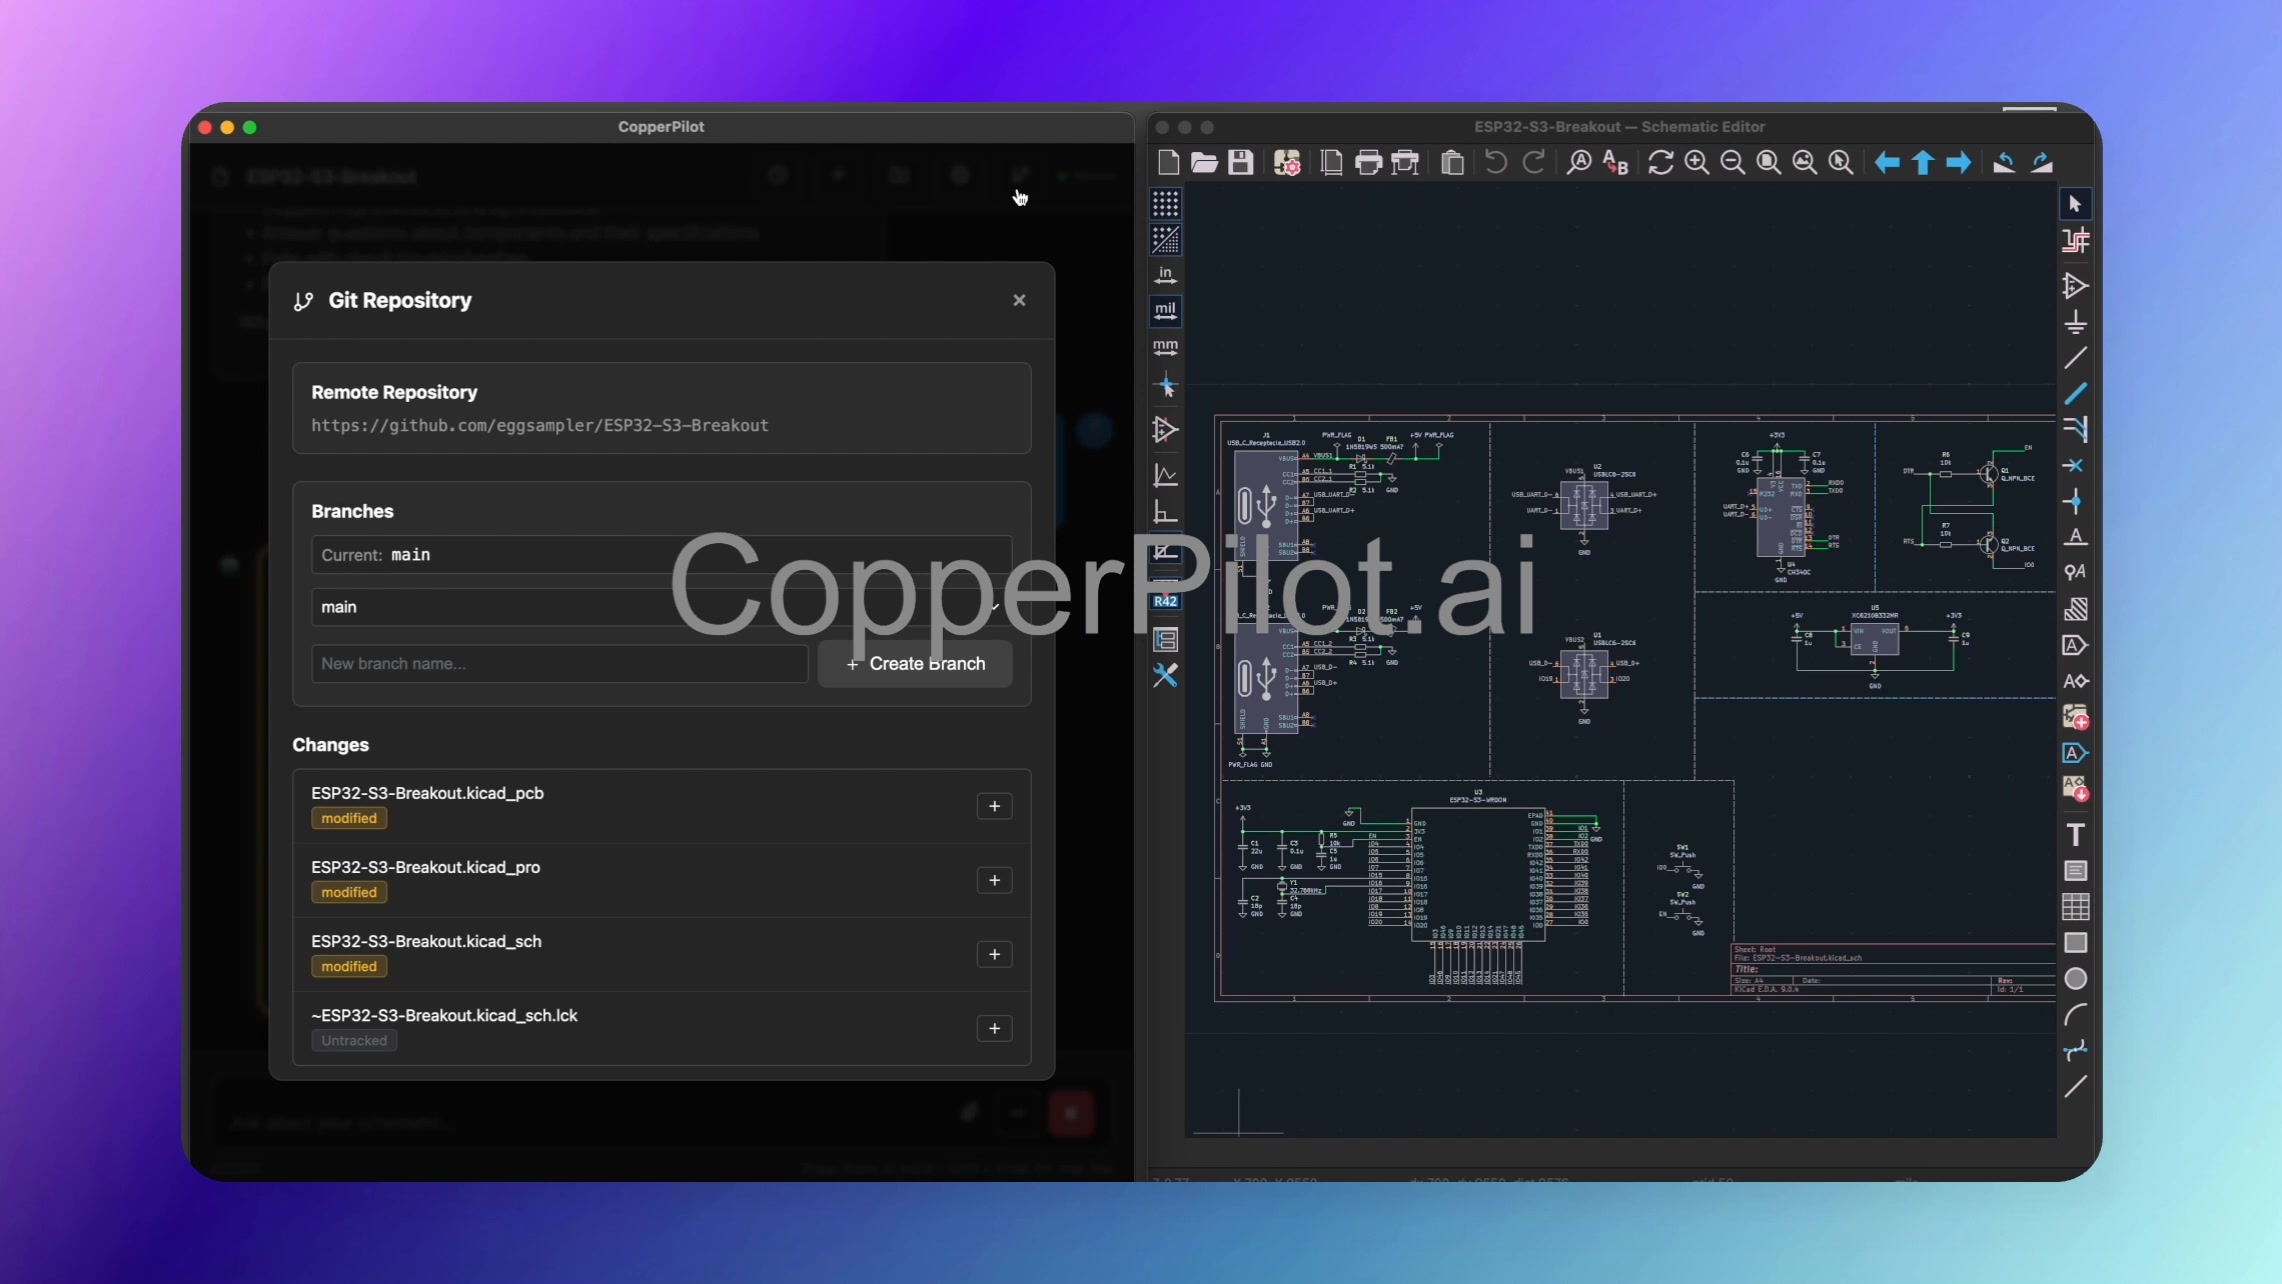
Task: Zoom out of the schematic
Action: 1733,162
